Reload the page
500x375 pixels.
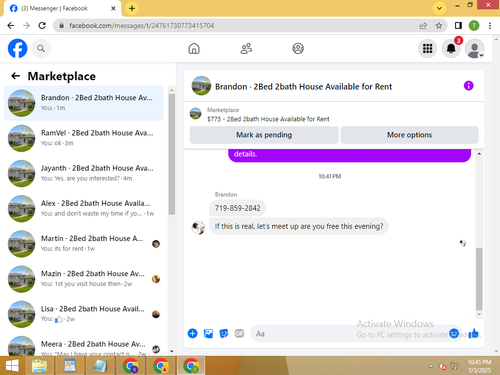(x=42, y=25)
